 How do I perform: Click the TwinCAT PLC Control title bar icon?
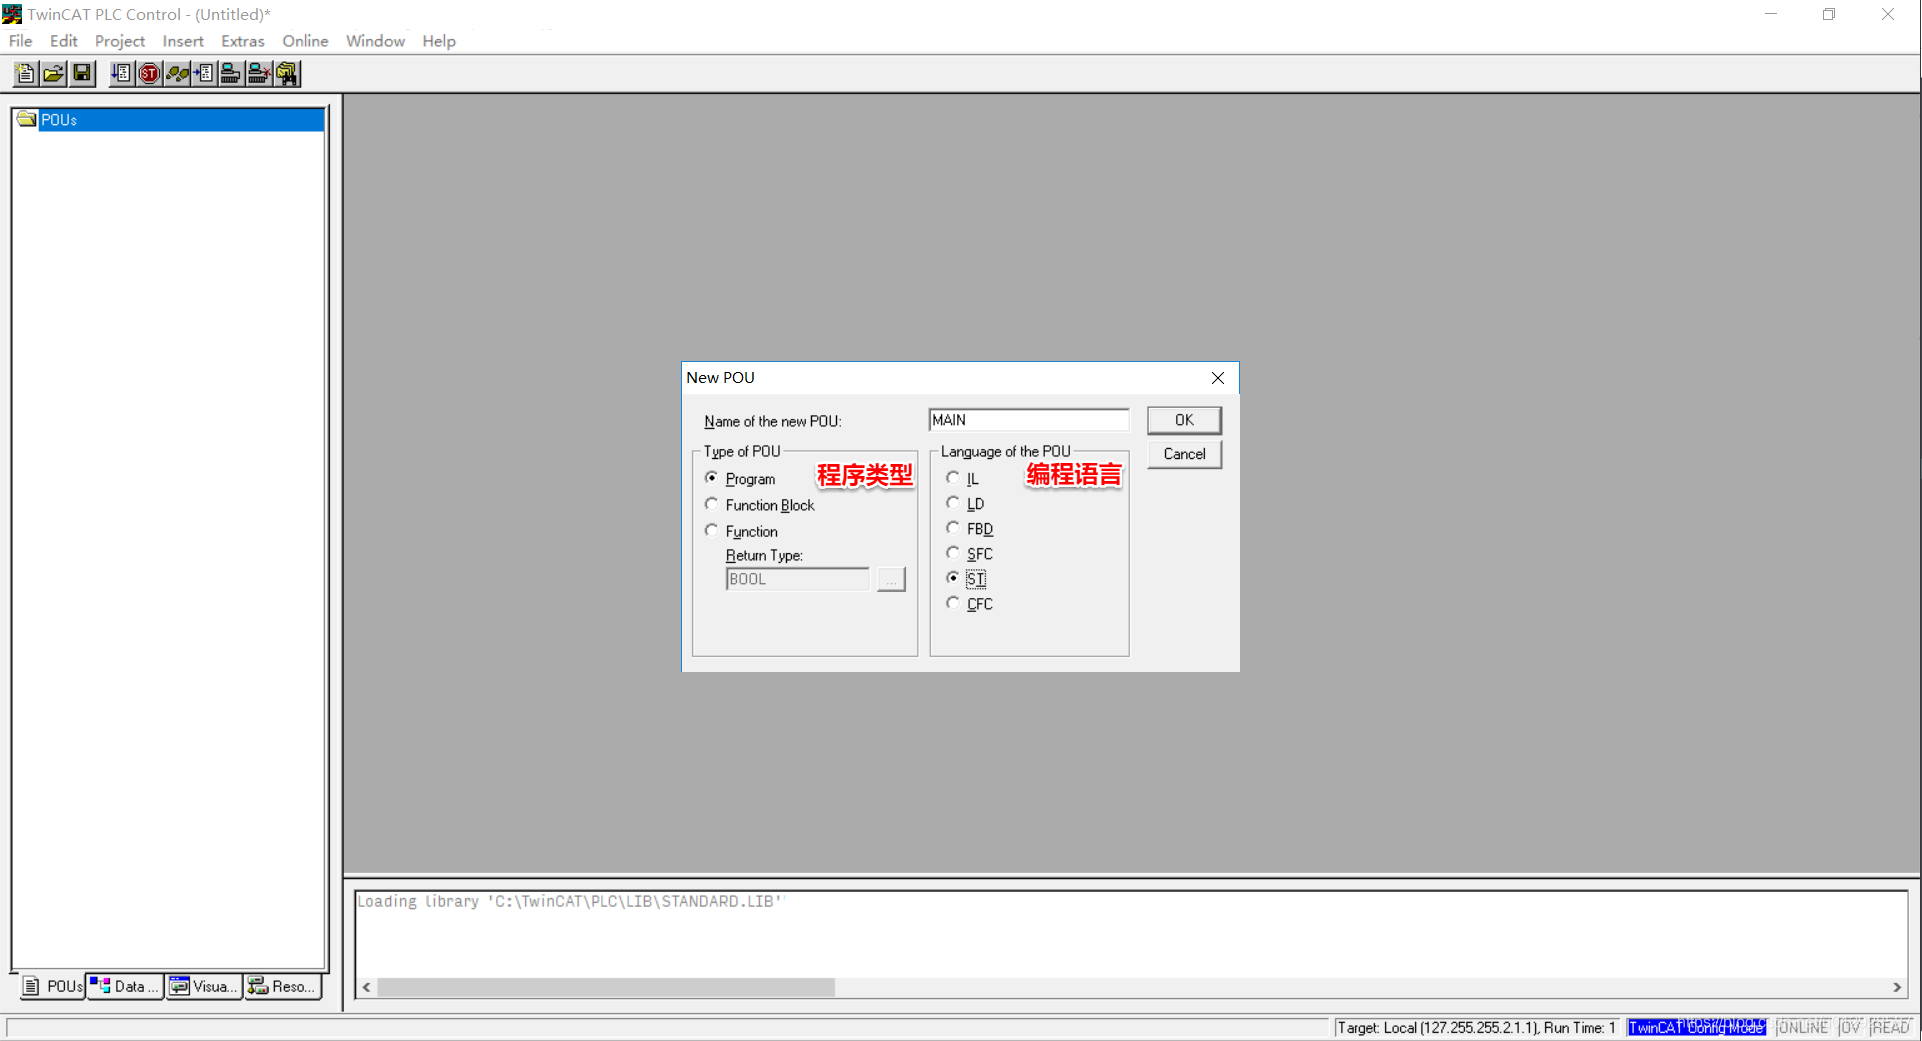pyautogui.click(x=12, y=14)
